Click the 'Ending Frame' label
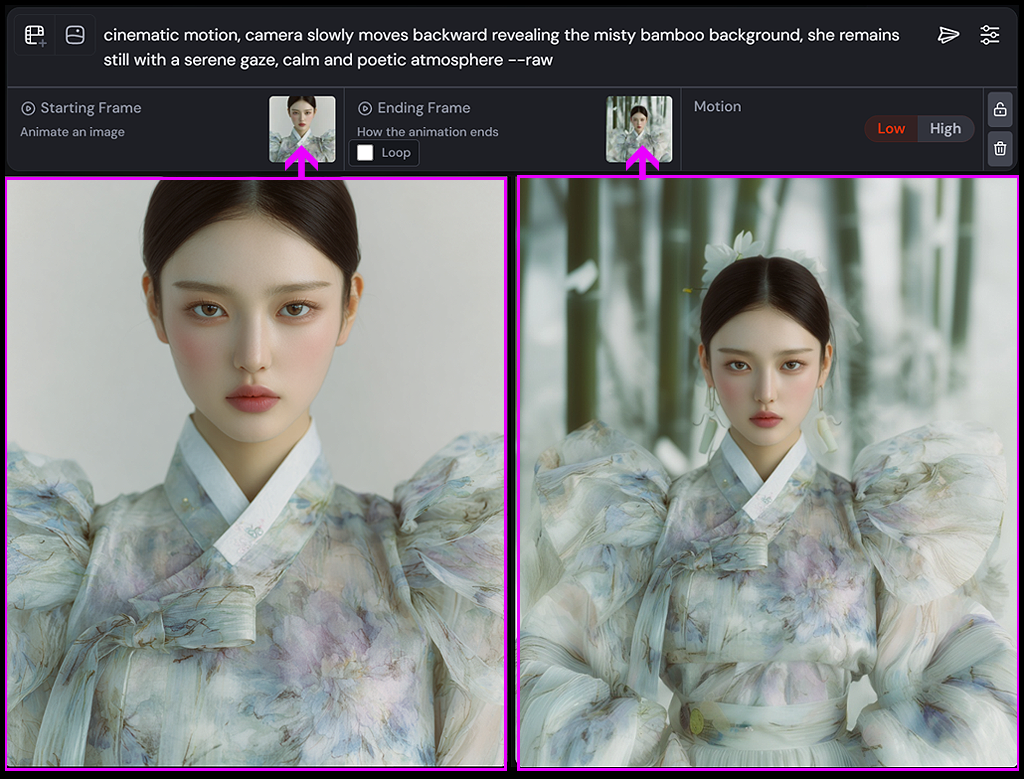Screen dimensions: 1024x779 [424, 108]
